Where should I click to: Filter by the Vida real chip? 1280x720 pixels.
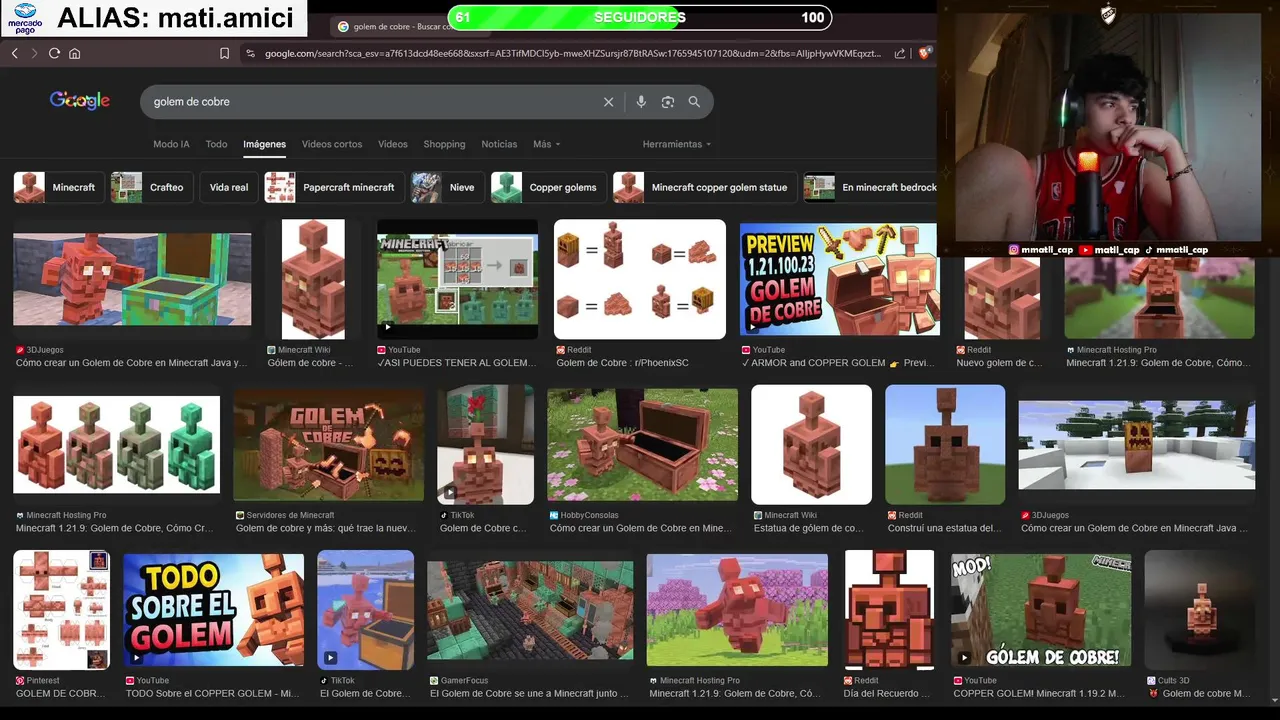pos(229,187)
